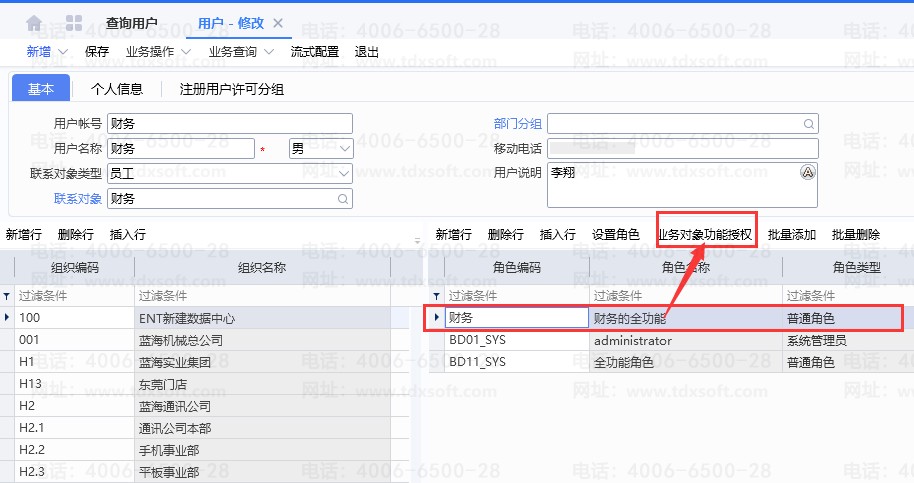The height and width of the screenshot is (483, 914).
Task: Select row 蓝海通讯公司
Action: click(204, 406)
